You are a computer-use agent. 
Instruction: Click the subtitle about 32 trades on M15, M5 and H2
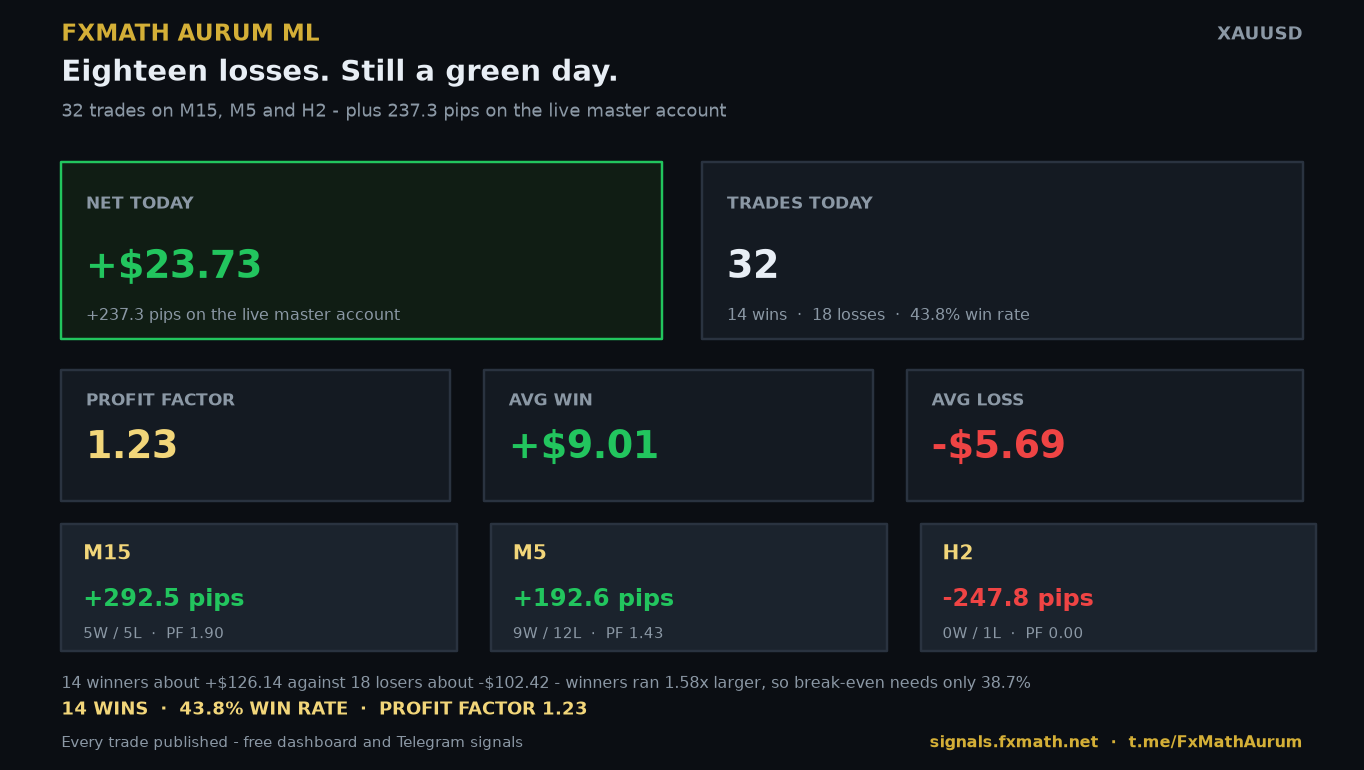pyautogui.click(x=394, y=111)
